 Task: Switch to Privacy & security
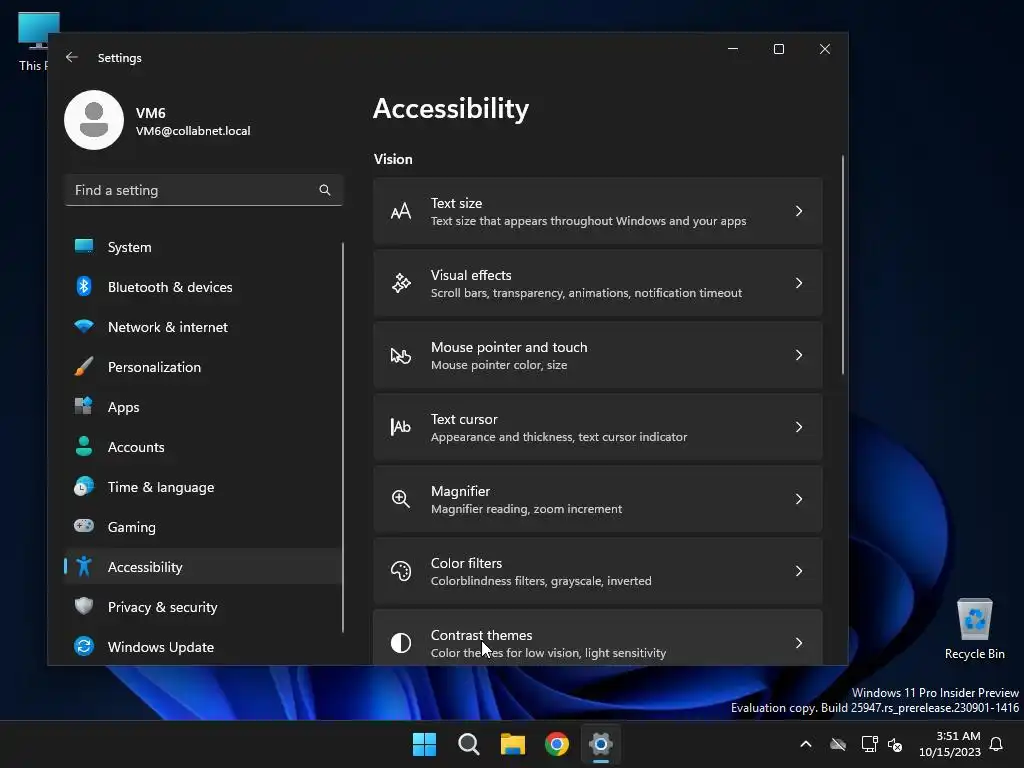tap(203, 607)
